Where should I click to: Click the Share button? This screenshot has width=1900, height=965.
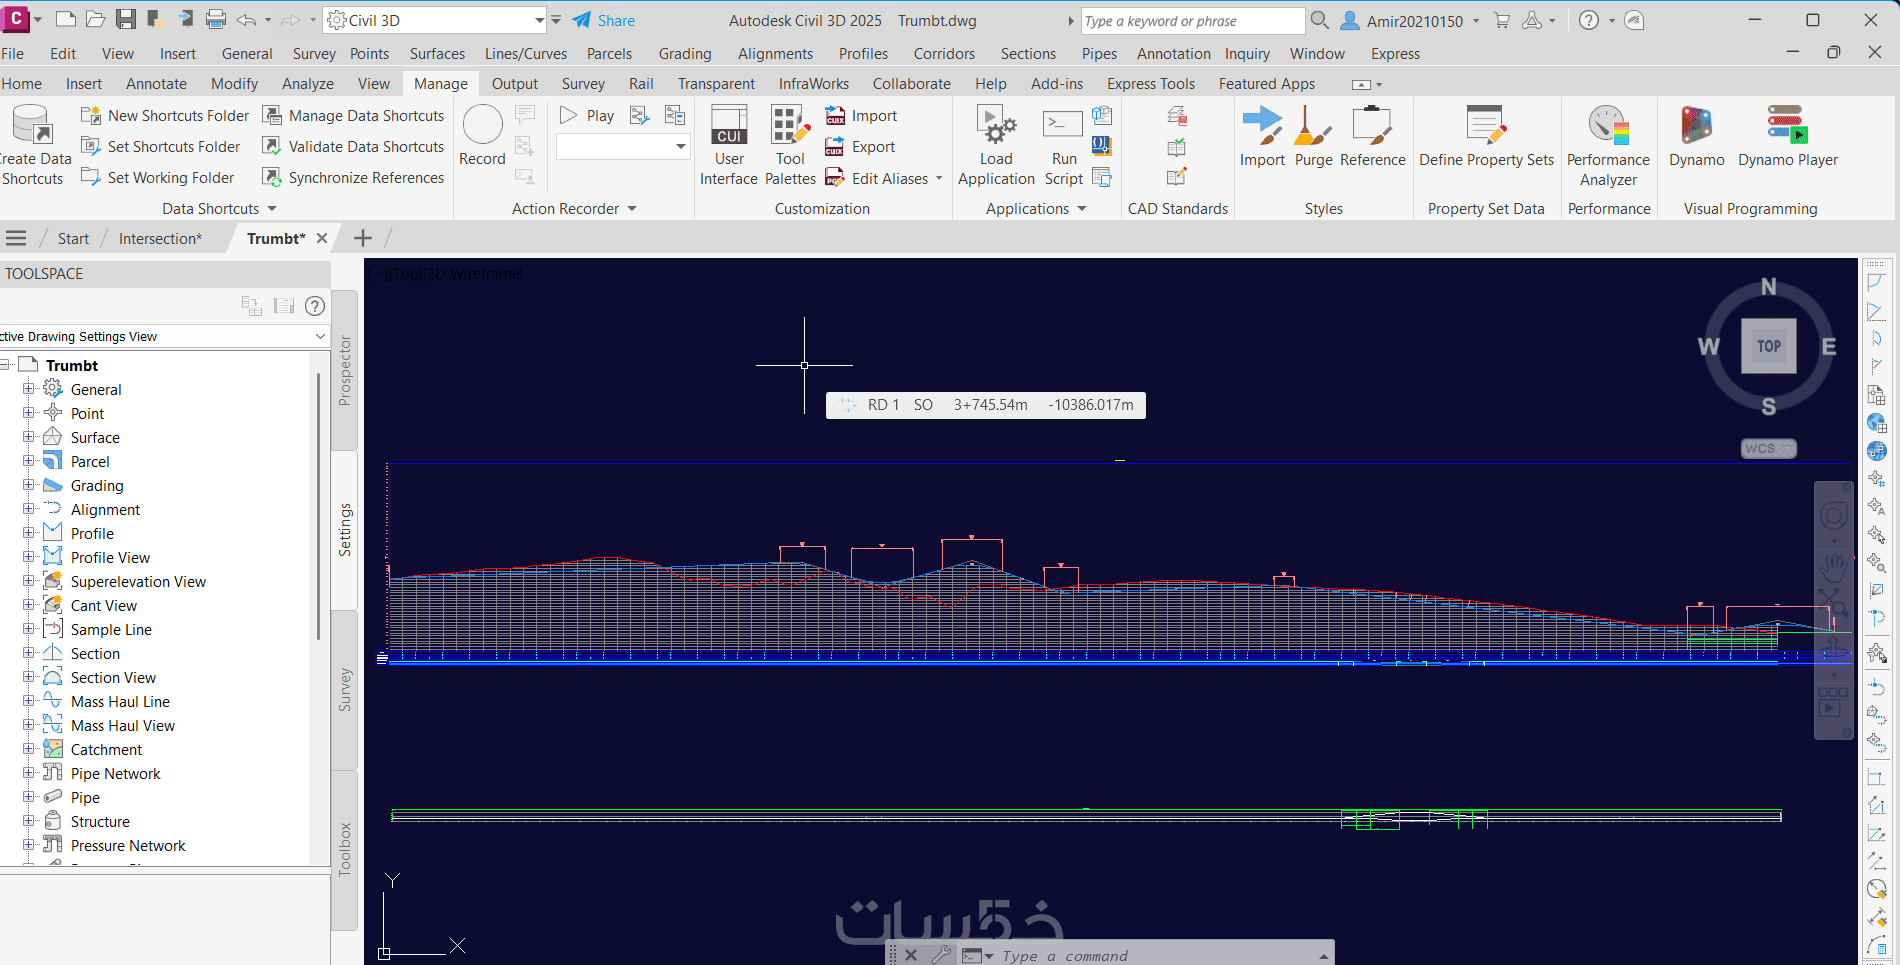[x=604, y=20]
